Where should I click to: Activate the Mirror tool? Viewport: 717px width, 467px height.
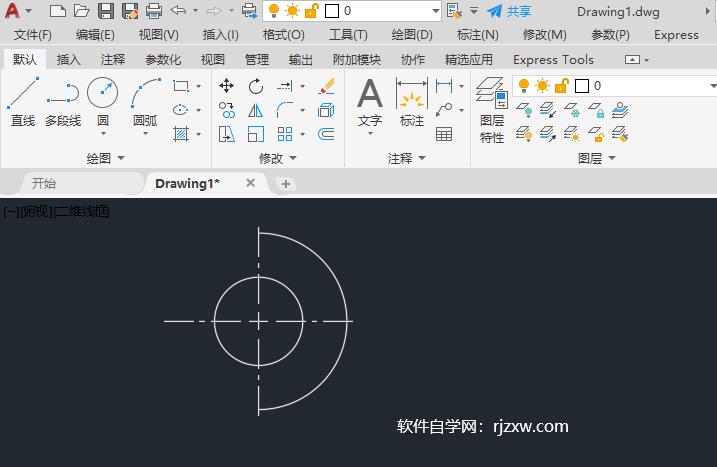pos(256,110)
